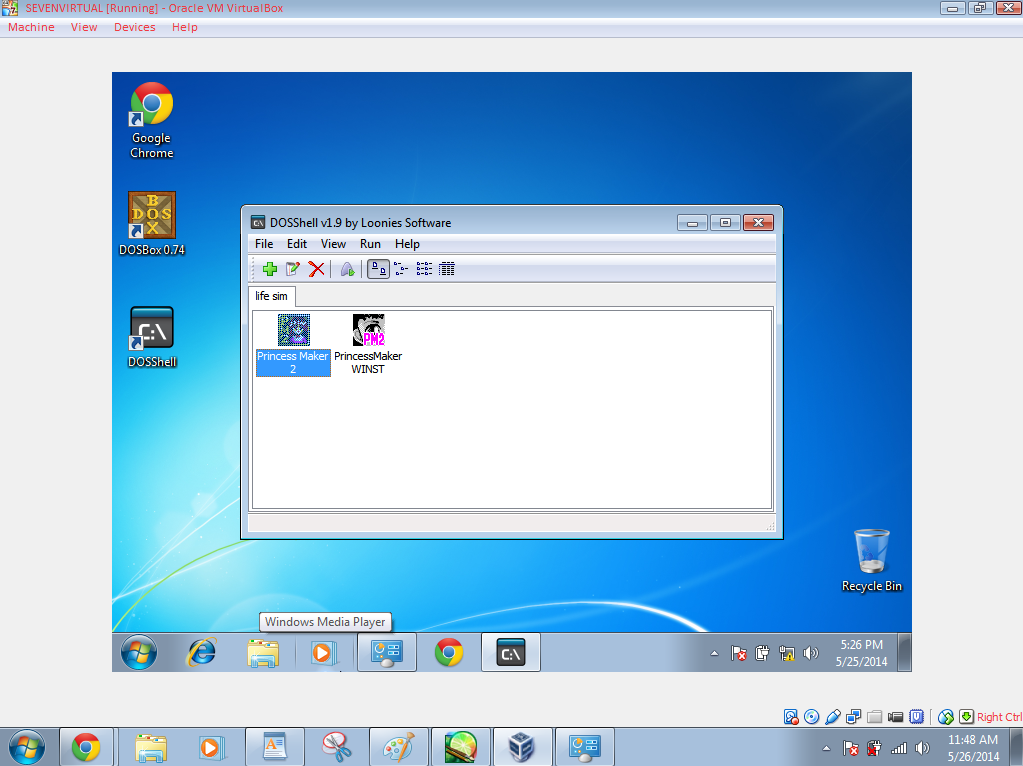Open the VirtualBox View menu
Viewport: 1023px width, 766px height.
pos(84,27)
